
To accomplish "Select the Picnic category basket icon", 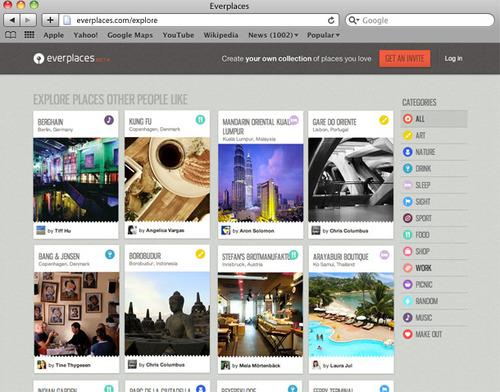I will [x=407, y=284].
